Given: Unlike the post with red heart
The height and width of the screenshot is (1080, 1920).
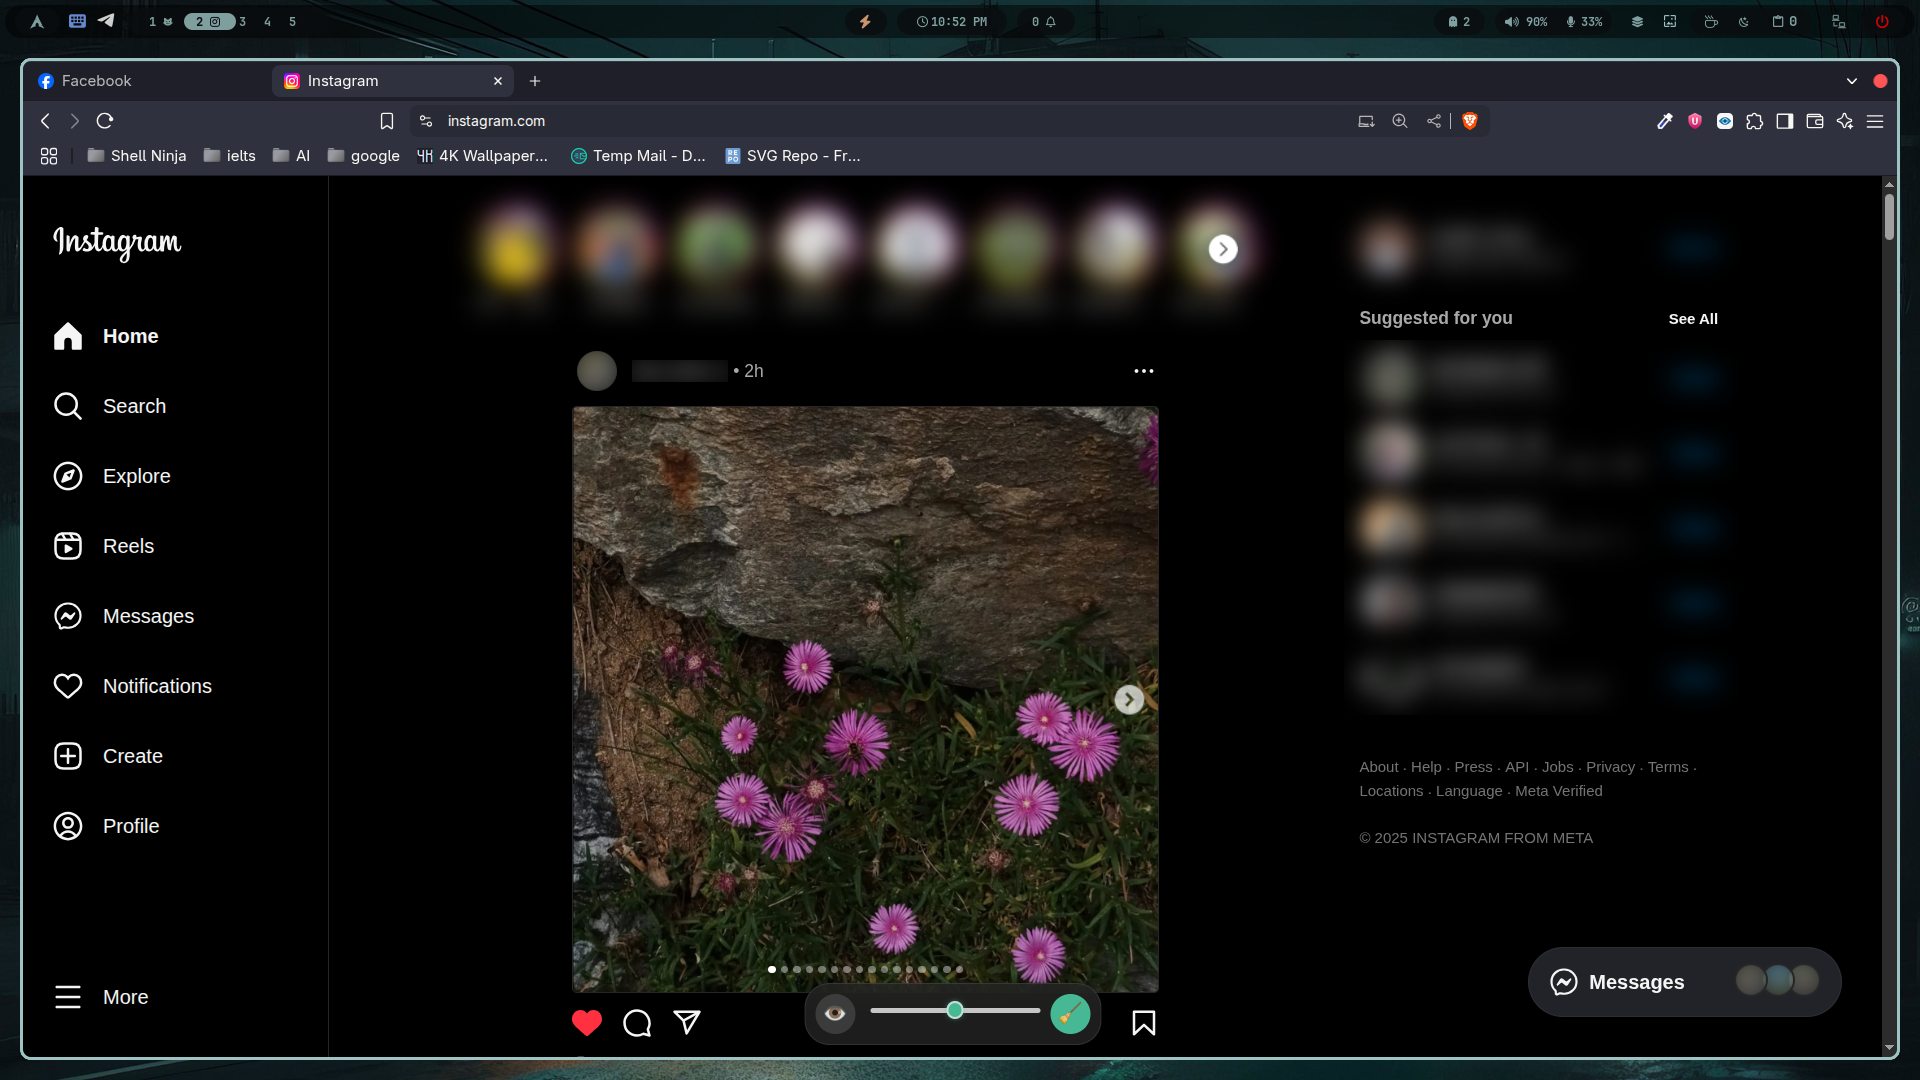Looking at the screenshot, I should pyautogui.click(x=587, y=1023).
